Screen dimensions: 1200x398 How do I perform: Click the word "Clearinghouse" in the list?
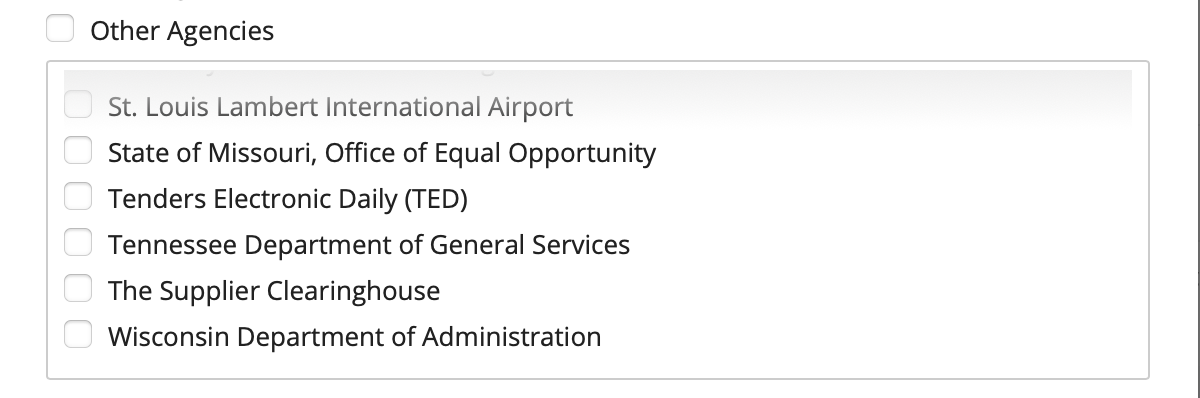point(353,291)
